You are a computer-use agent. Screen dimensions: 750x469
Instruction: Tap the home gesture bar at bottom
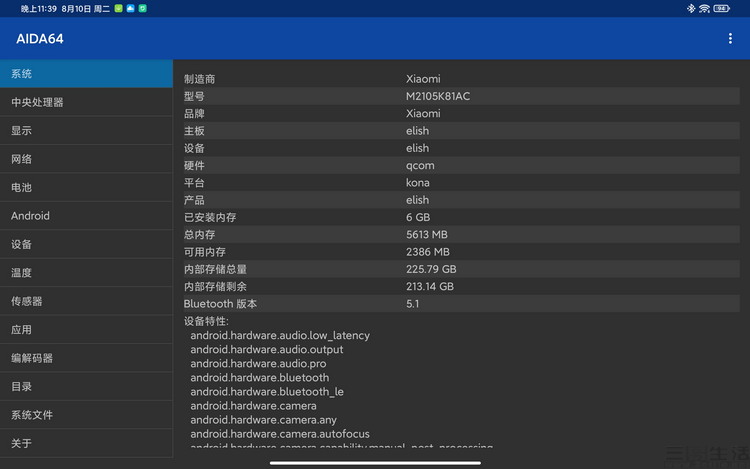(375, 462)
